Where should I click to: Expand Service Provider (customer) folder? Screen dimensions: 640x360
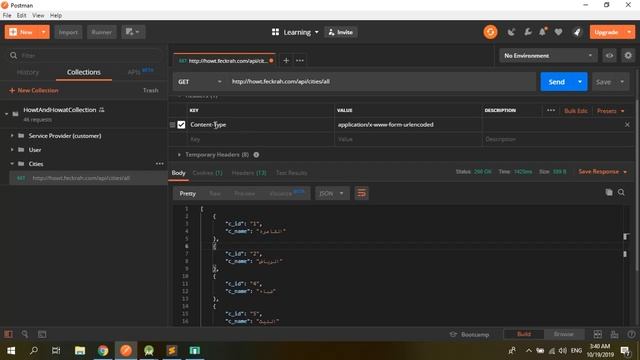point(12,136)
